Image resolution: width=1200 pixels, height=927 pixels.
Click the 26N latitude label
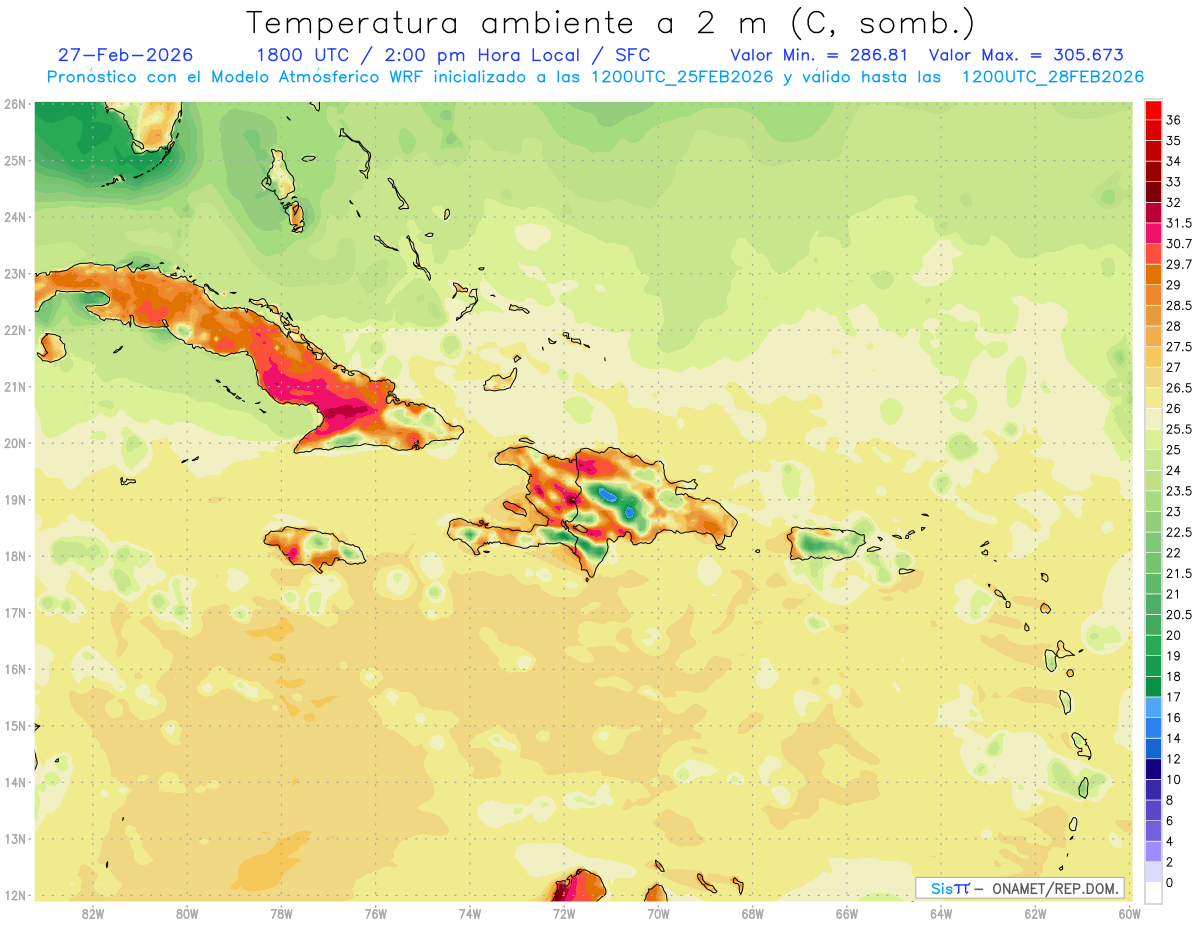(x=14, y=104)
